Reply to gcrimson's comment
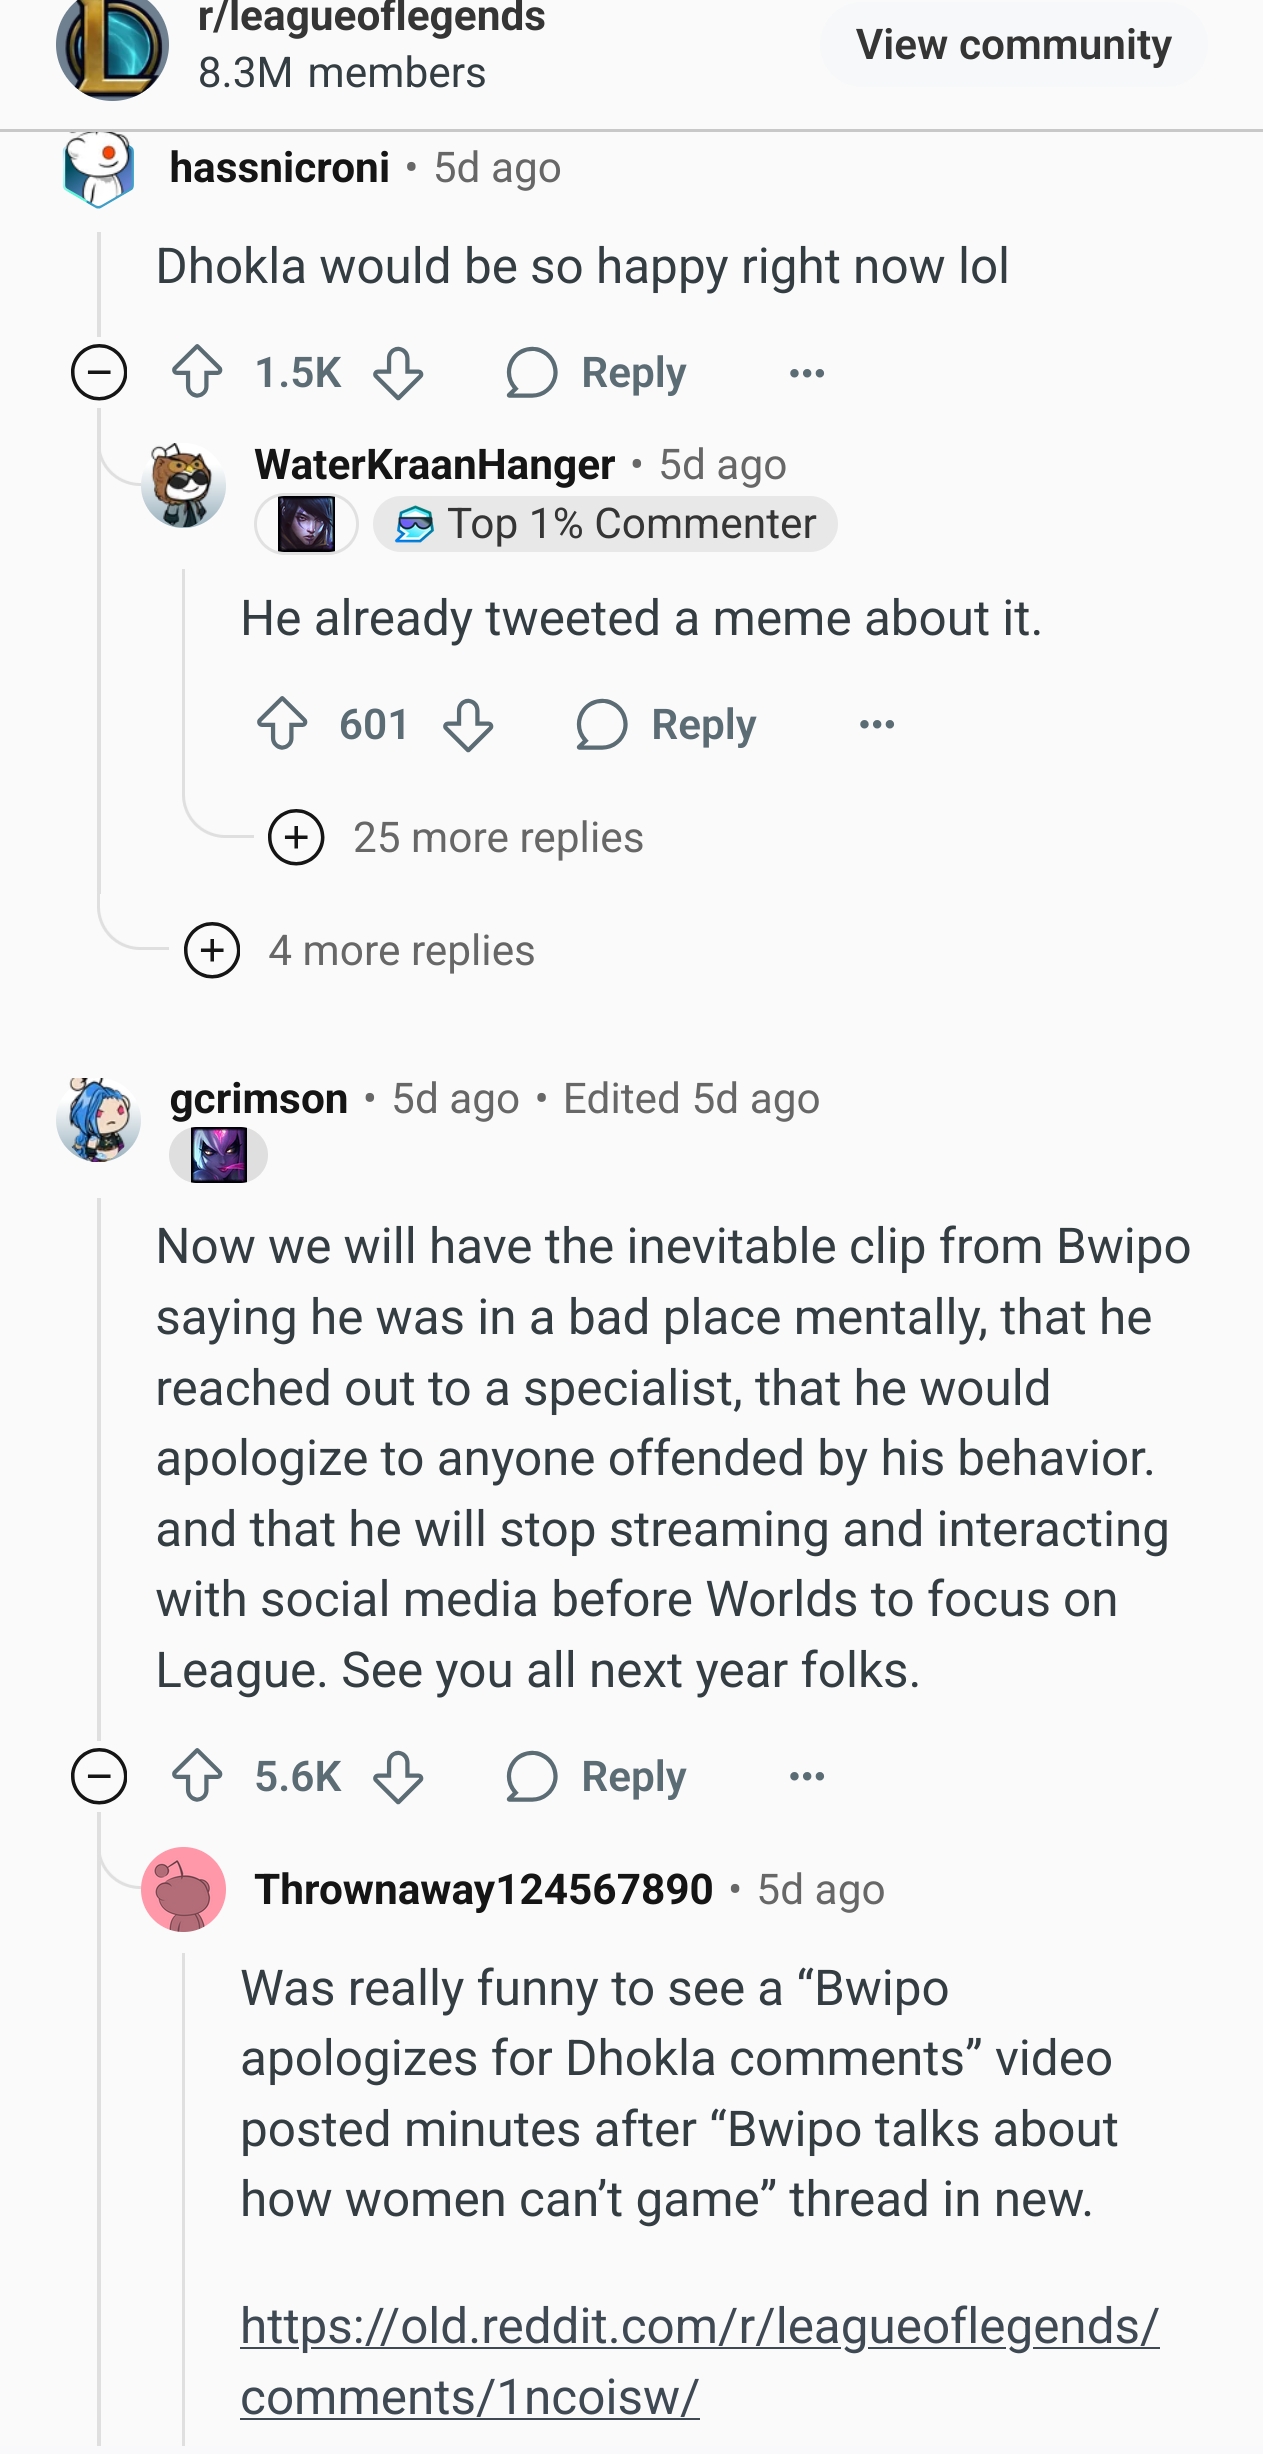This screenshot has height=2454, width=1263. (x=597, y=1777)
